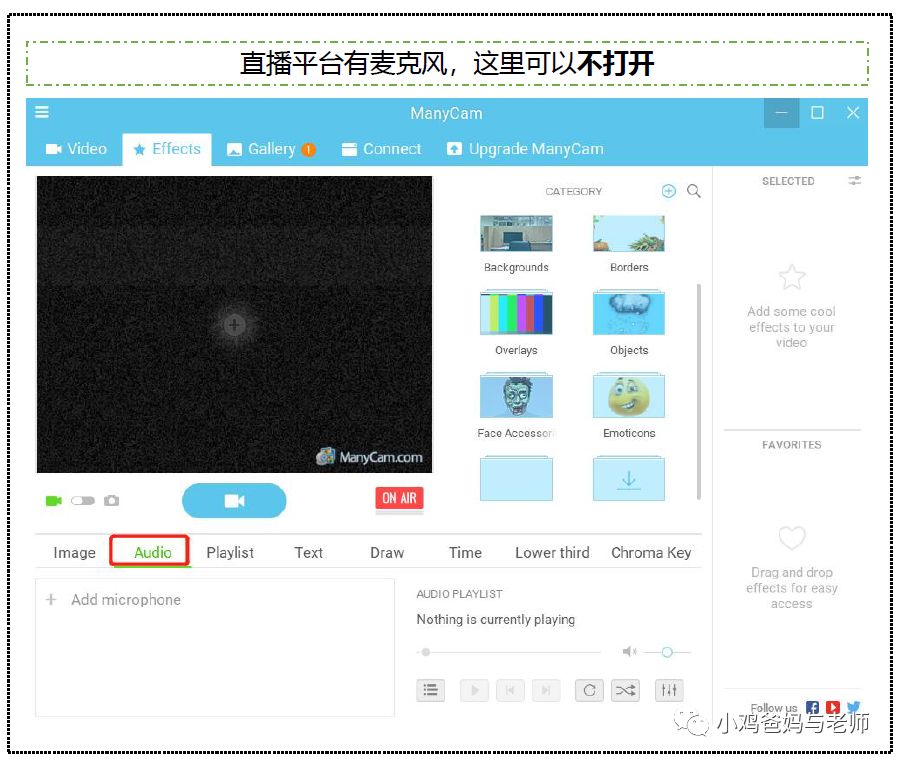Take a snapshot with the camera icon
Image resolution: width=898 pixels, height=762 pixels.
[x=110, y=500]
